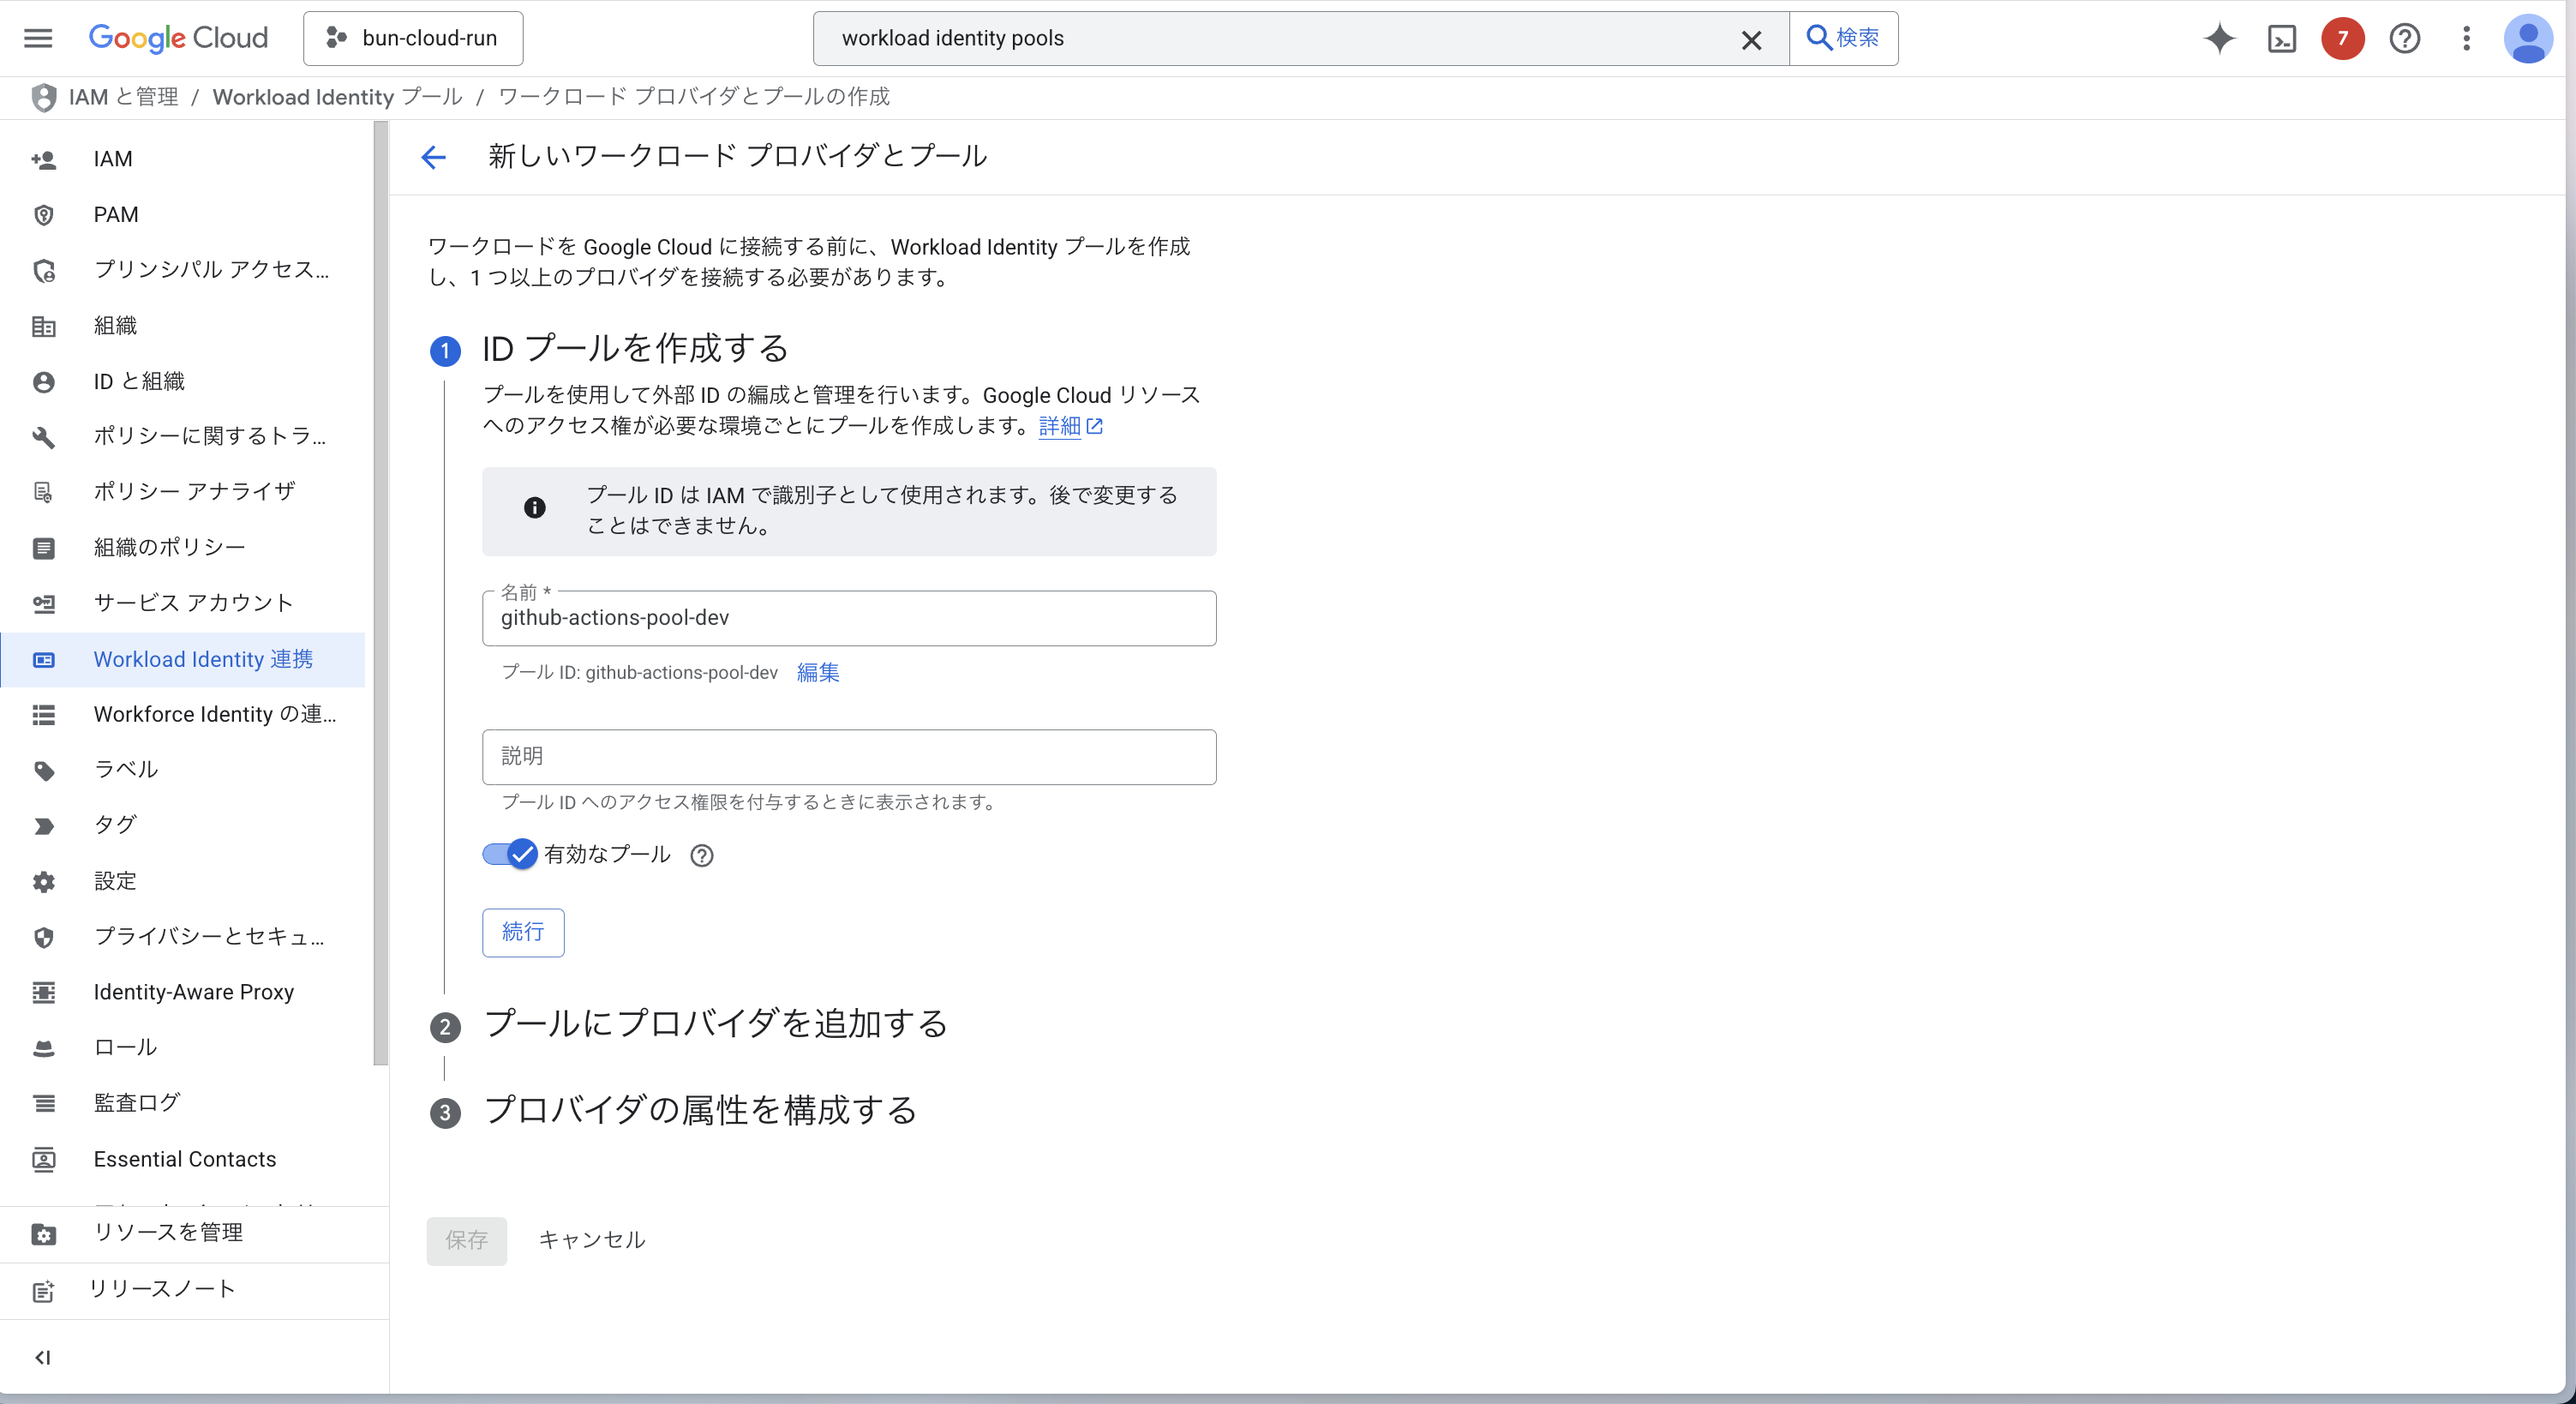2576x1404 pixels.
Task: Click the 続行 button
Action: [x=523, y=932]
